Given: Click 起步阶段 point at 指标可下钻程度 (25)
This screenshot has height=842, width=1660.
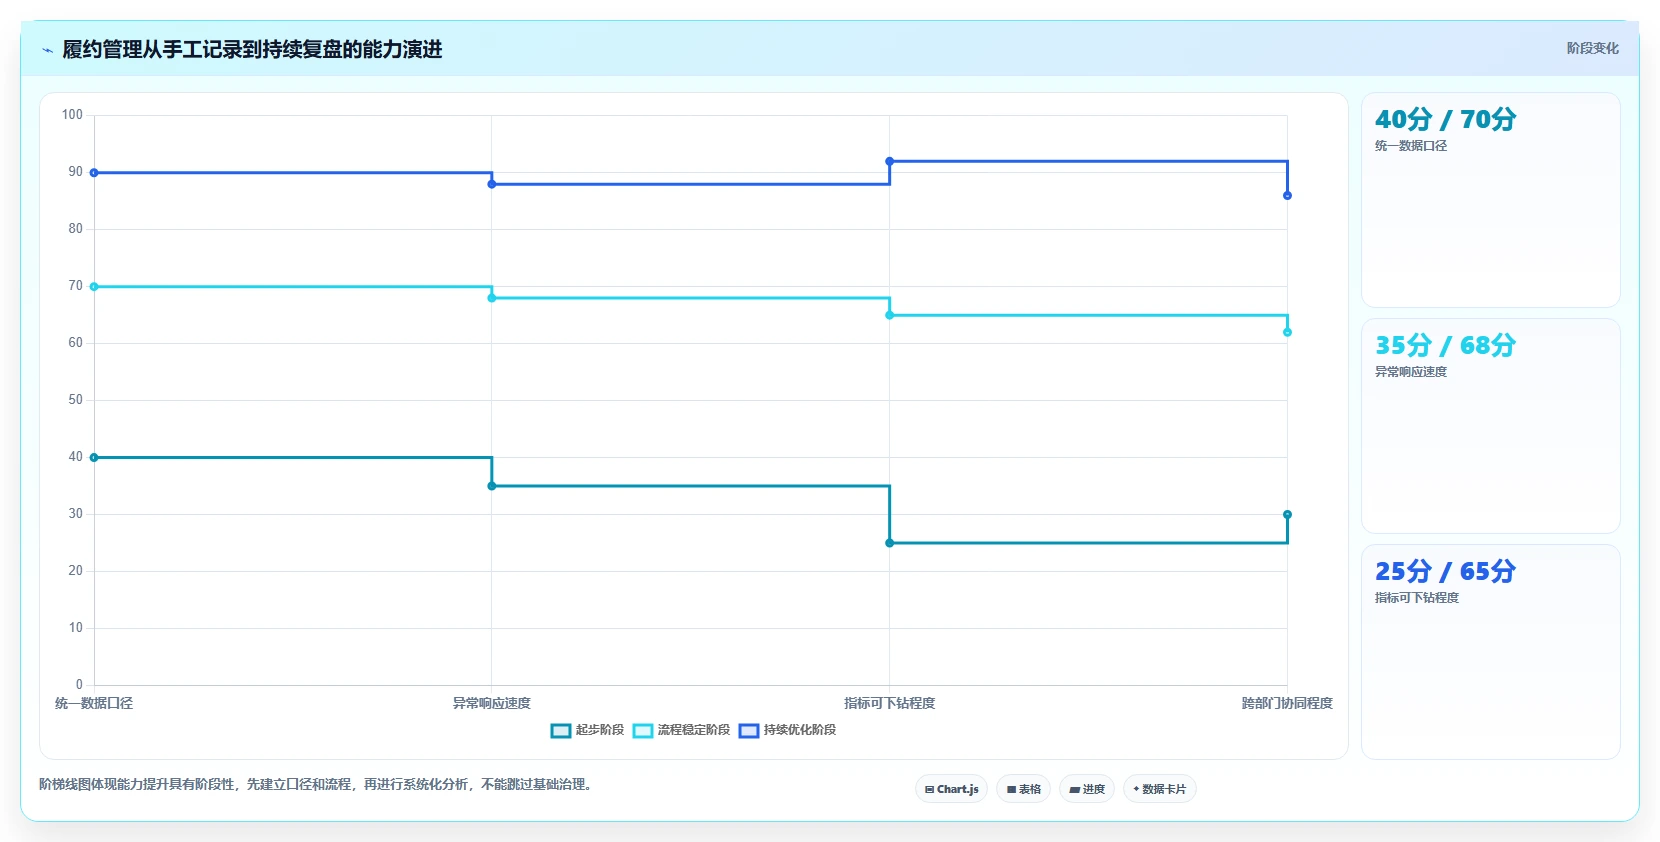Looking at the screenshot, I should click(890, 543).
